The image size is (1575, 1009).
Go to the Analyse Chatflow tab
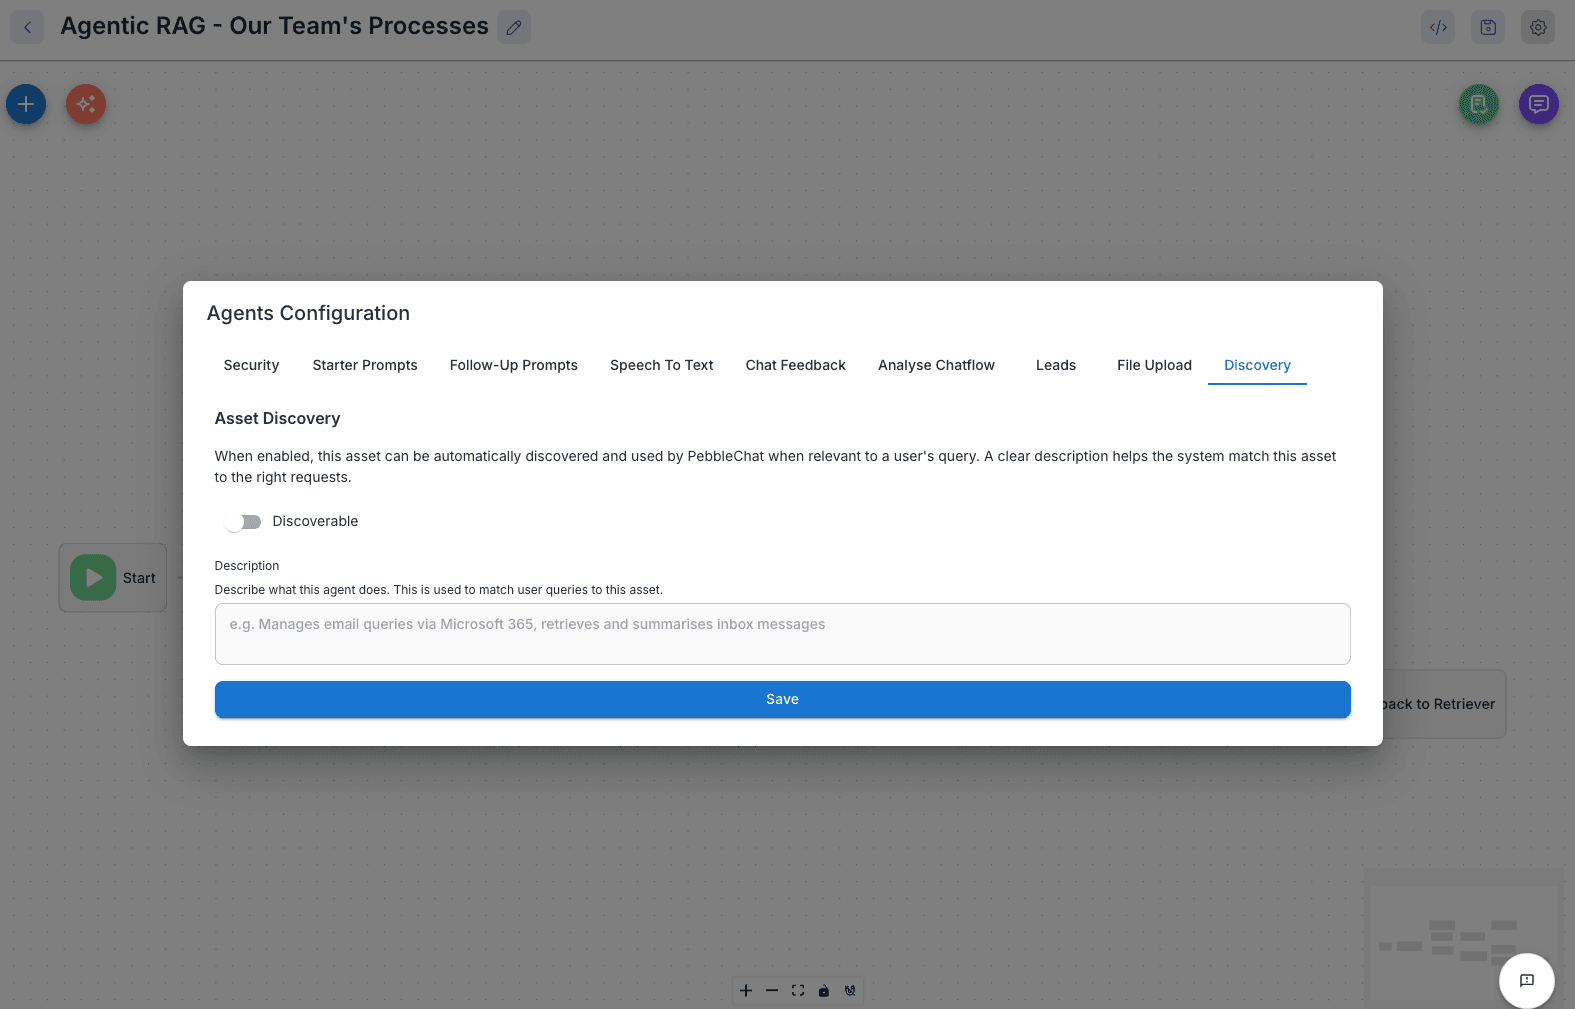point(937,365)
